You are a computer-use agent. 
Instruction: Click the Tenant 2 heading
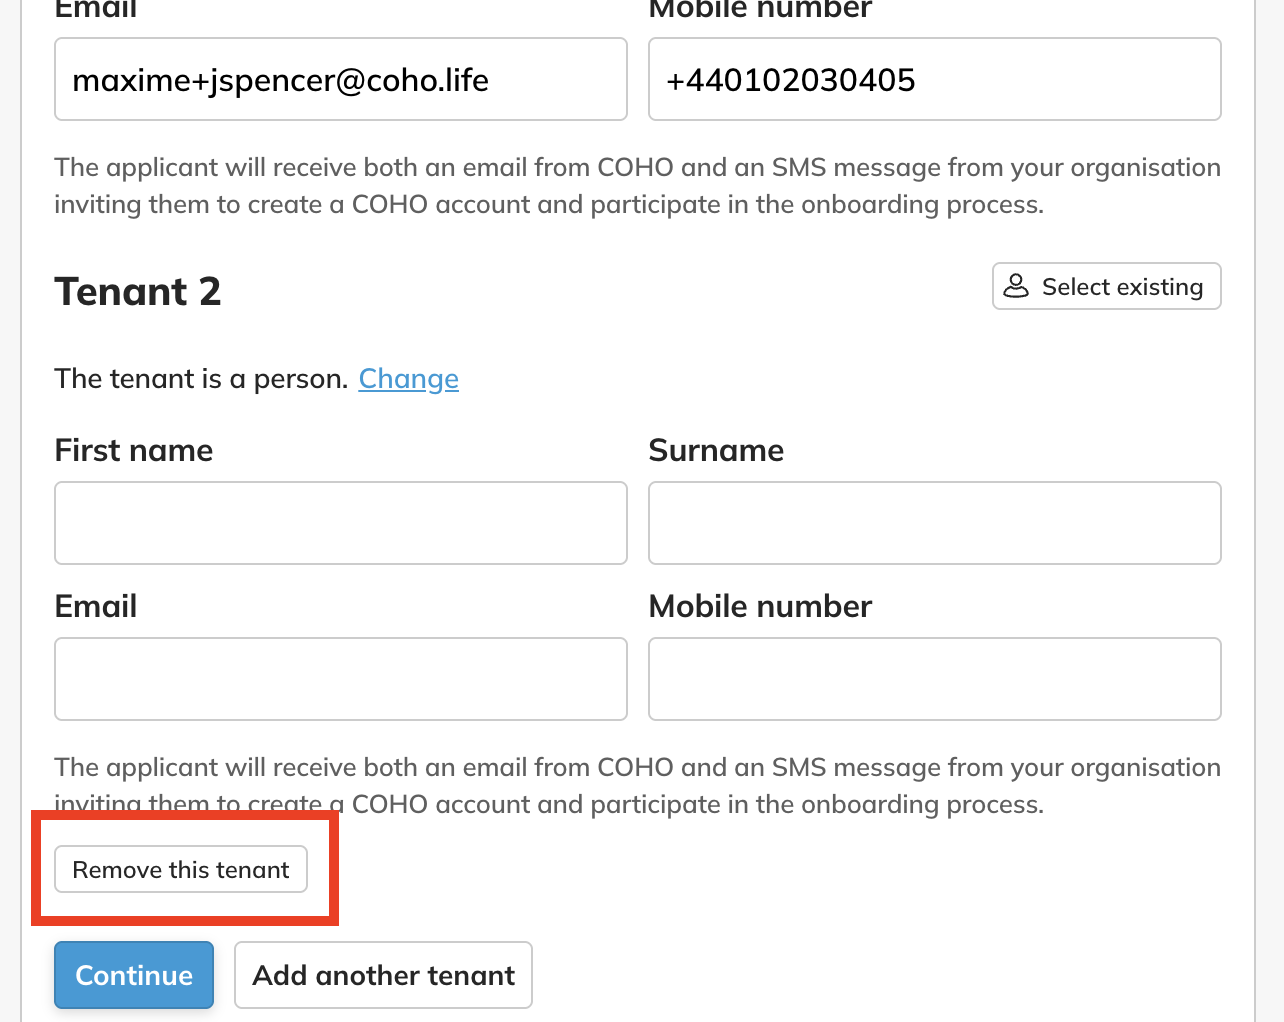138,292
